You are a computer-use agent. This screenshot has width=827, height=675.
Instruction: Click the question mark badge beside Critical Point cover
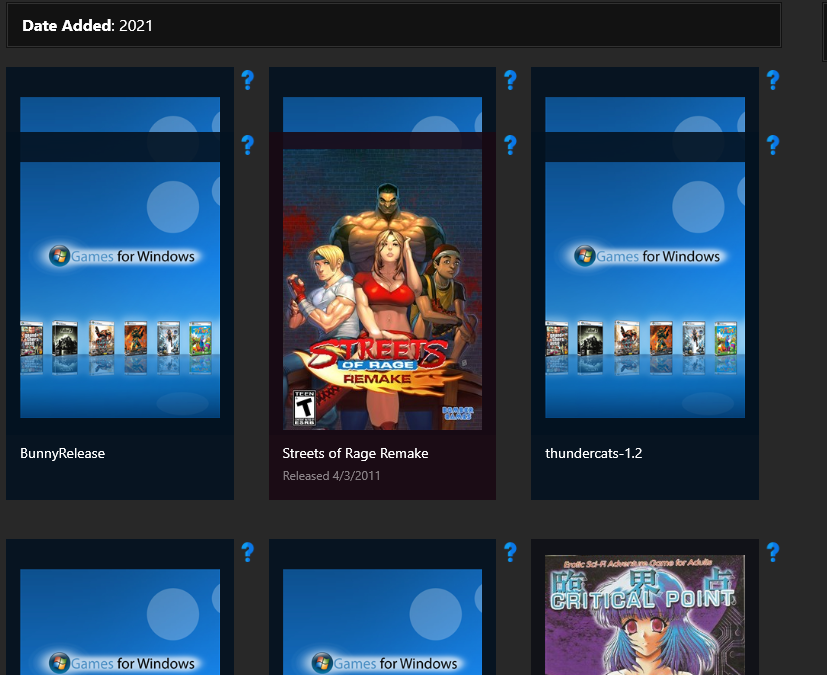coord(773,552)
